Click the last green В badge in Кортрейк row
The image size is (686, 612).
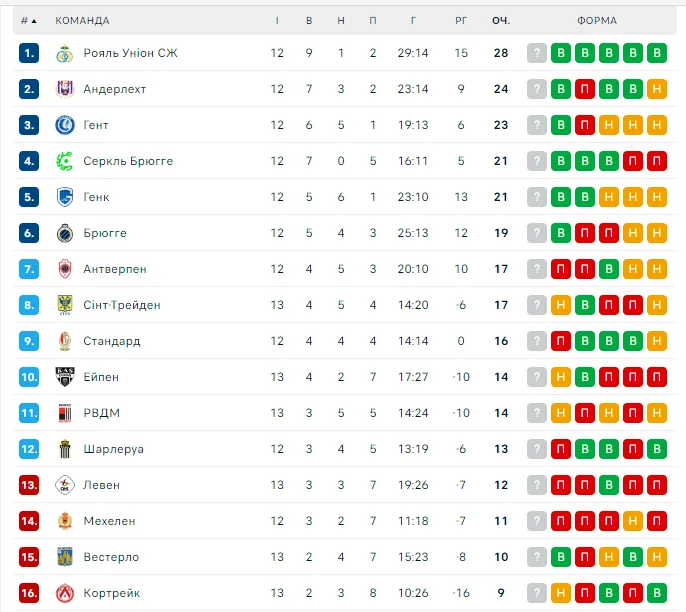click(x=657, y=593)
